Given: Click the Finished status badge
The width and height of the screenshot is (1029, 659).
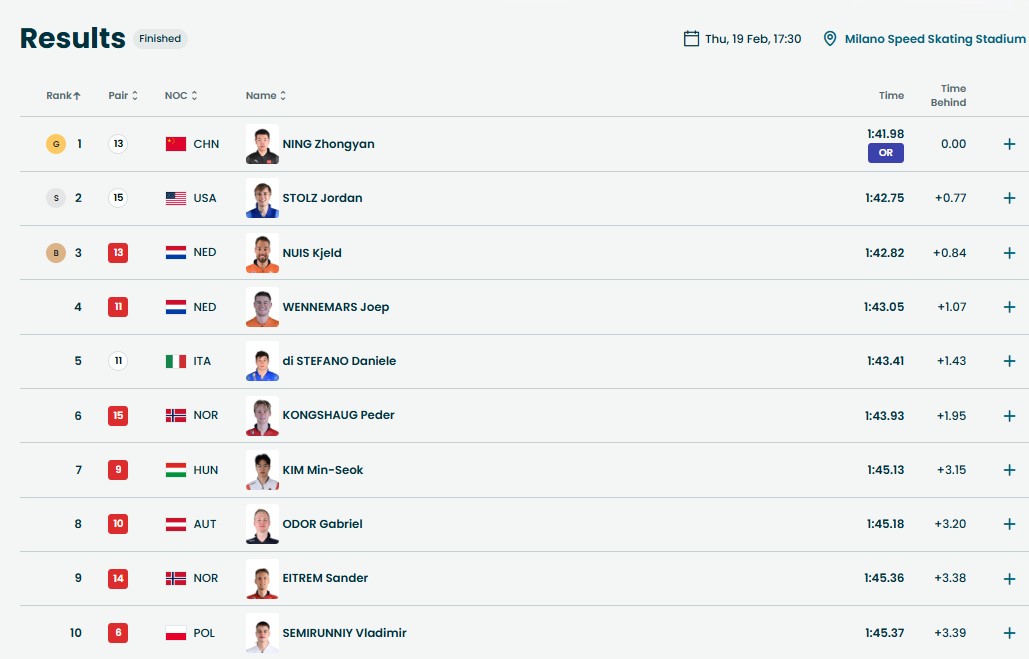Looking at the screenshot, I should click(160, 39).
